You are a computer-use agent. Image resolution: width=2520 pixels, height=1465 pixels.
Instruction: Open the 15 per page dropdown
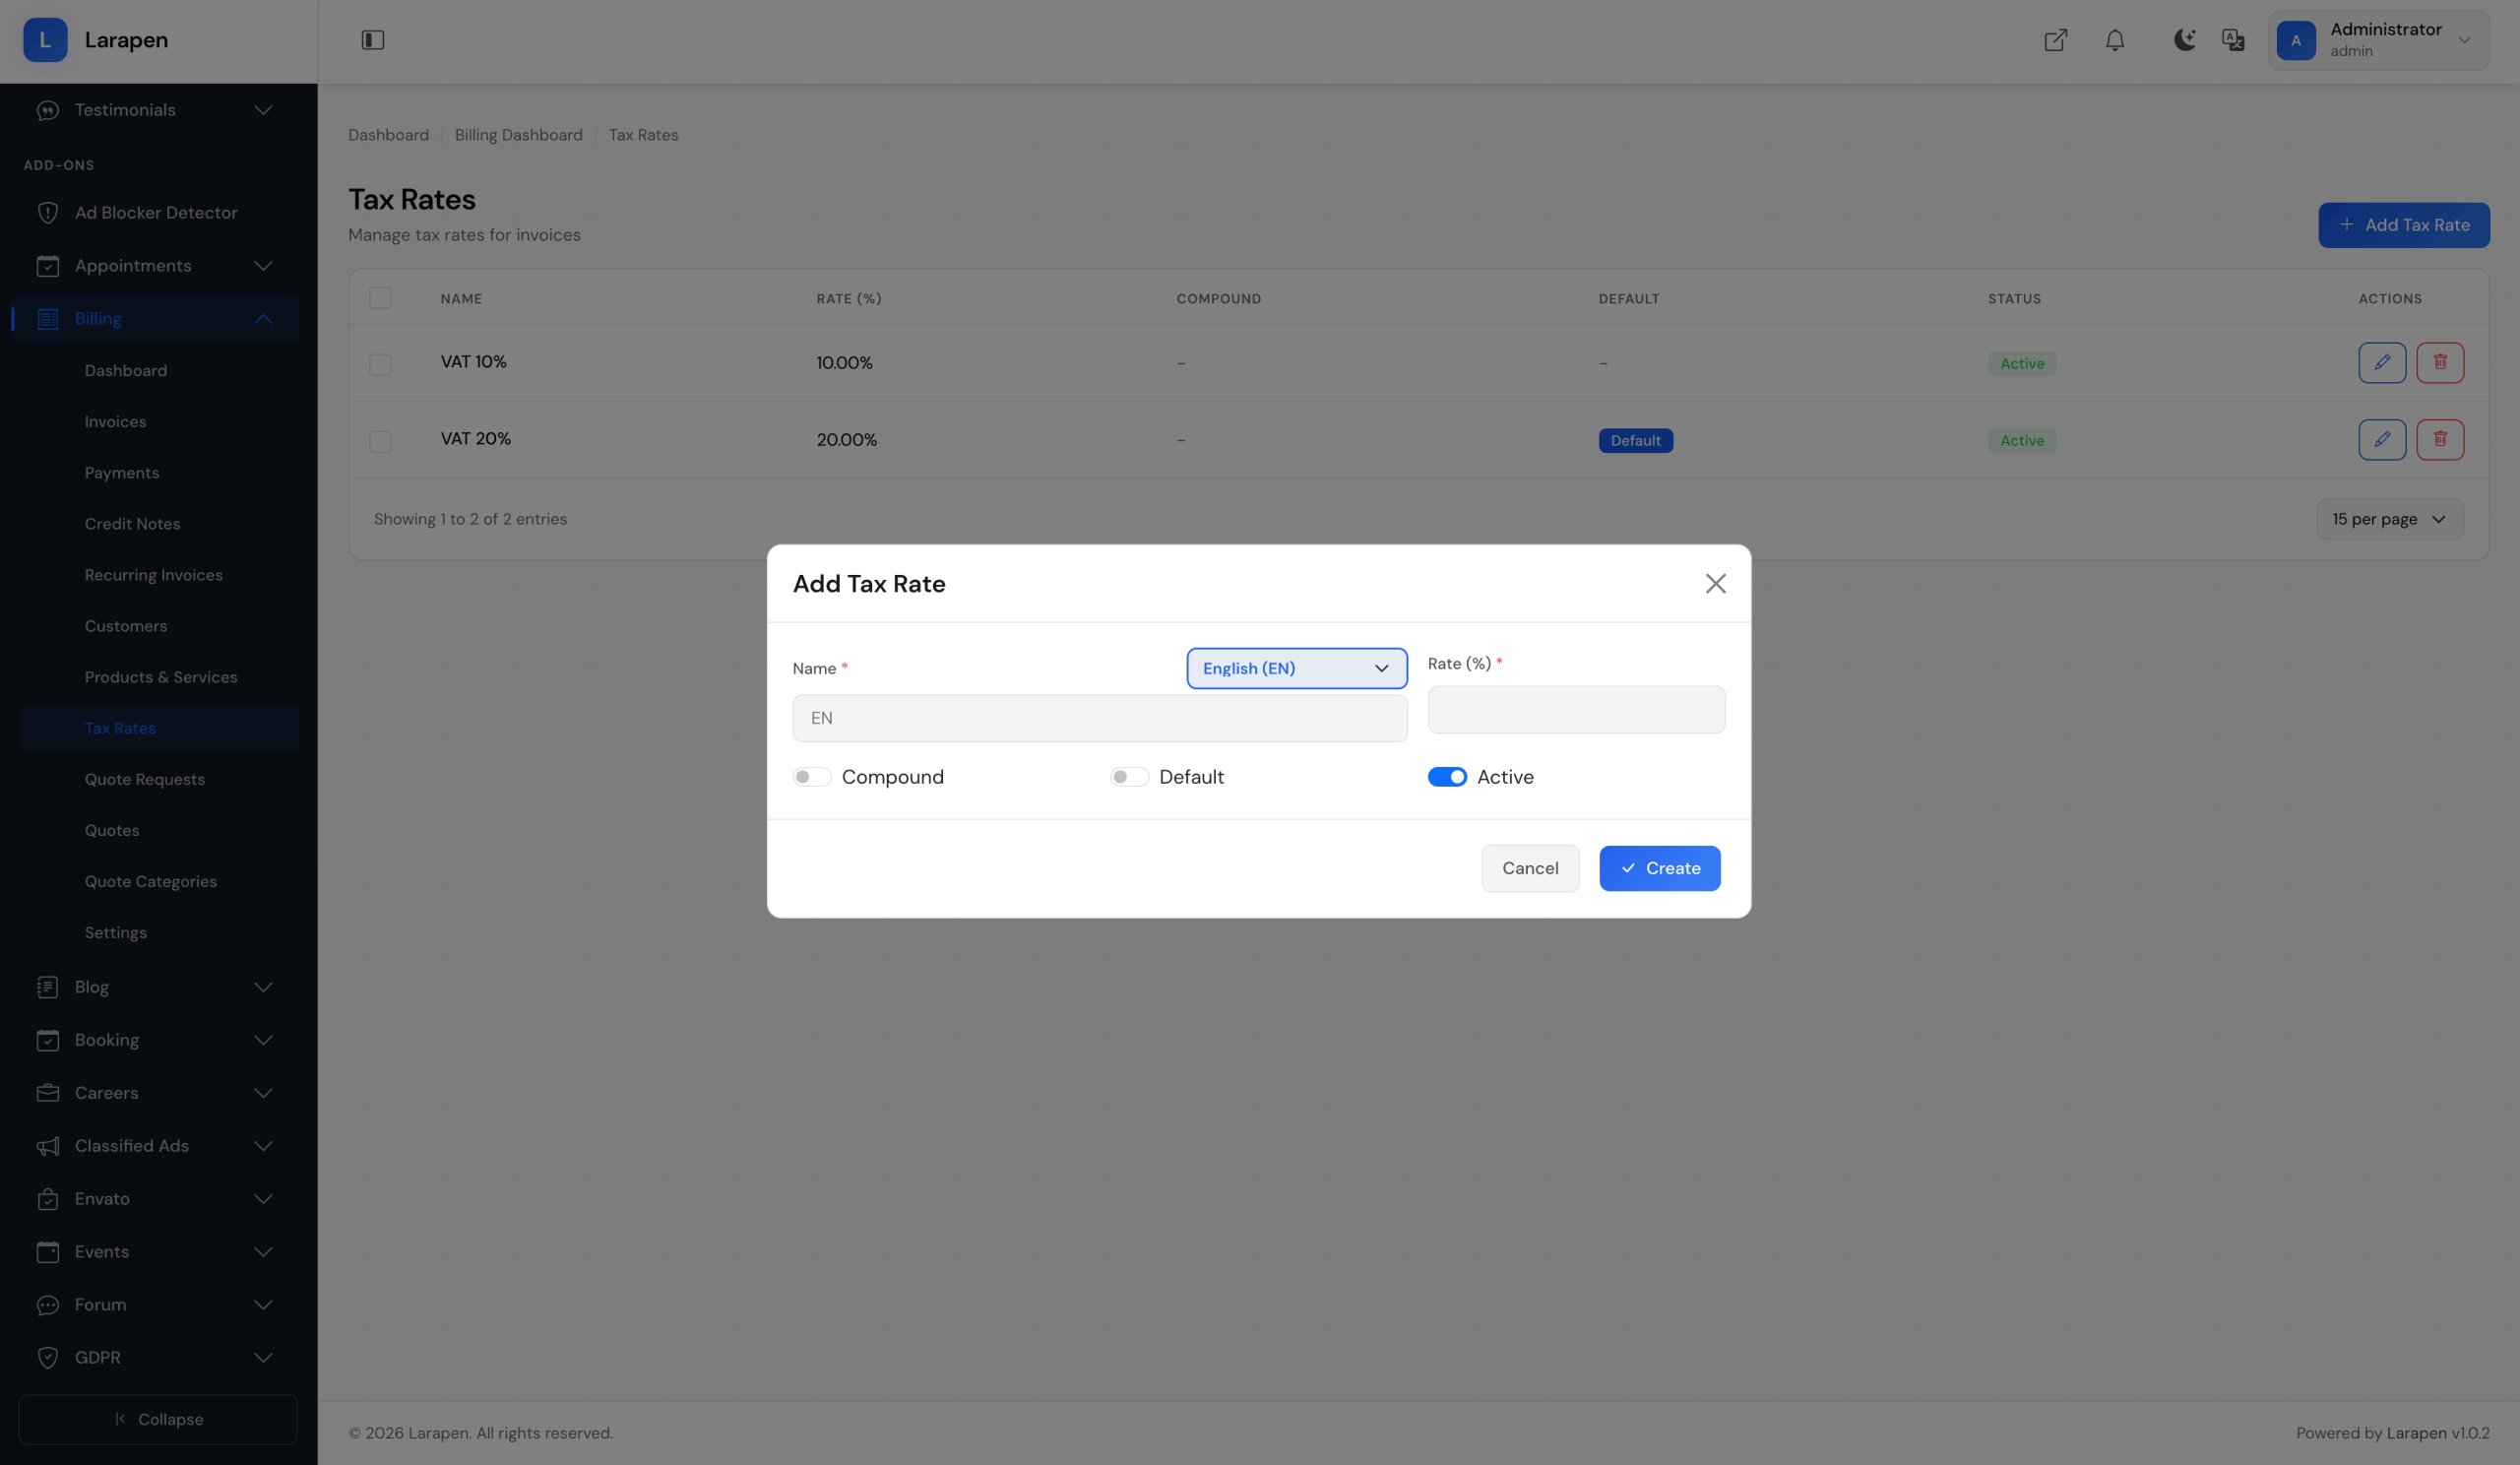coord(2389,520)
